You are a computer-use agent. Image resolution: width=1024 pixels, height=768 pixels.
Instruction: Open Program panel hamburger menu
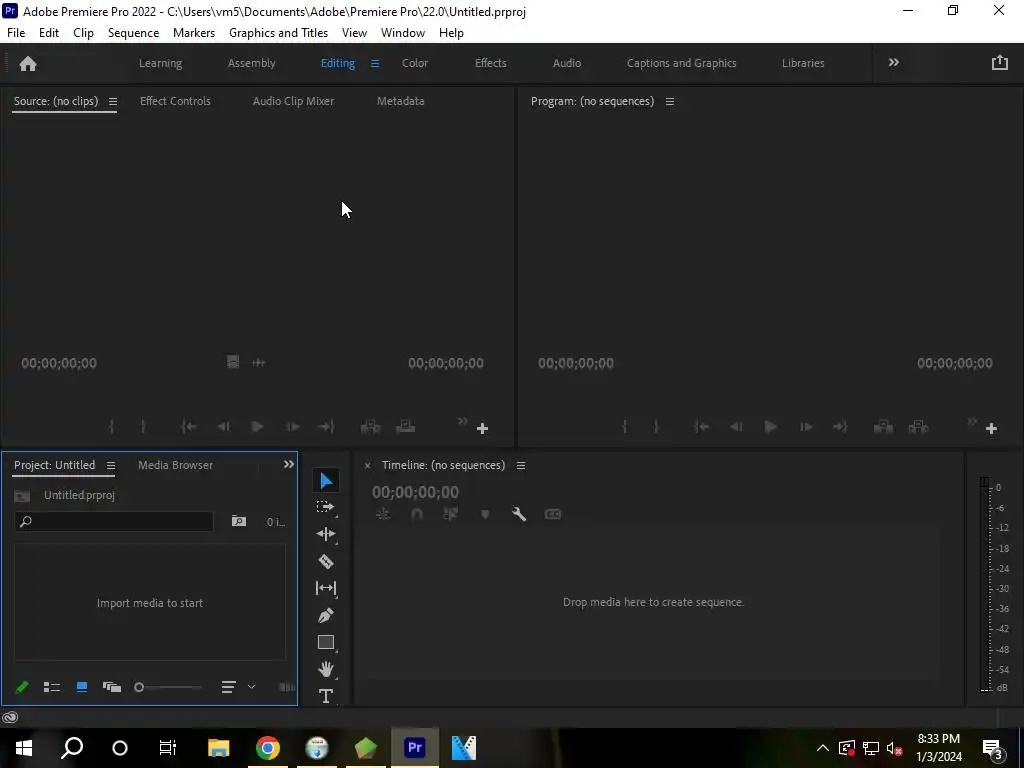point(670,102)
